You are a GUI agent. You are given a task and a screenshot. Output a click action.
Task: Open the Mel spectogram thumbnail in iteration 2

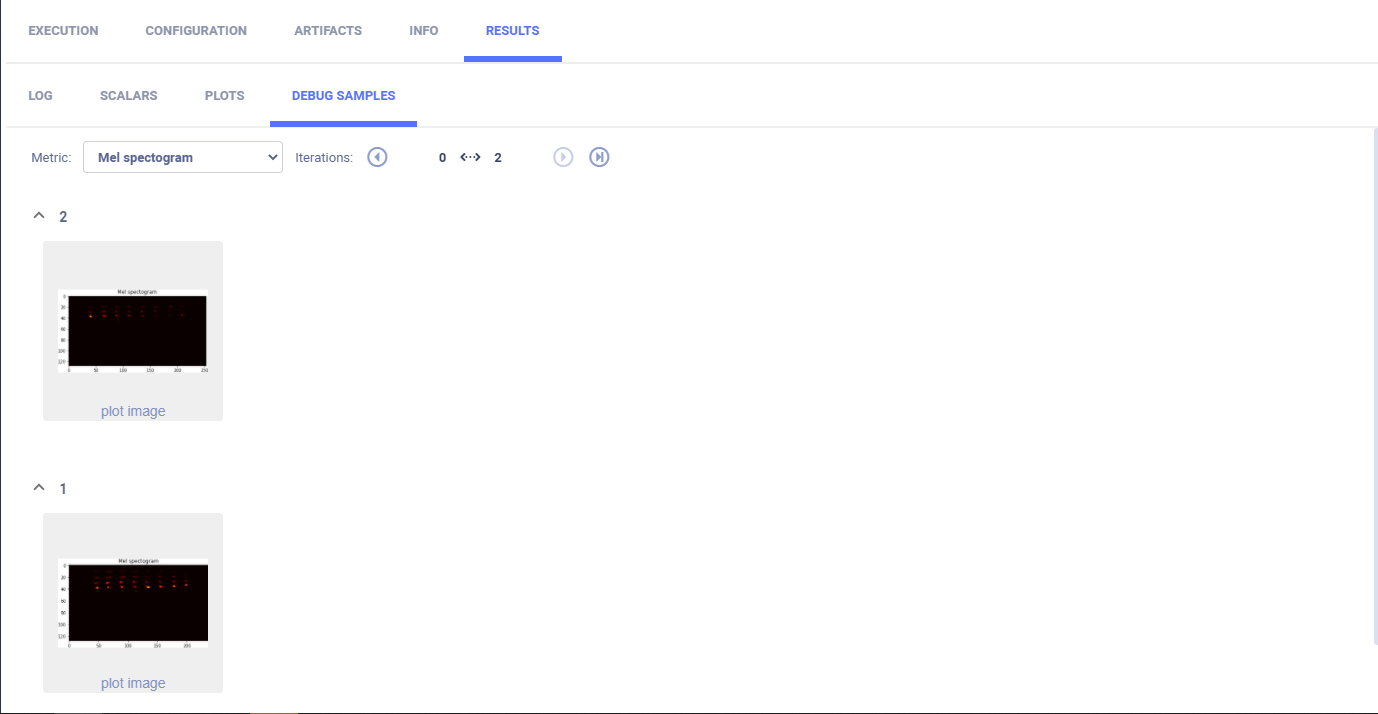[133, 331]
